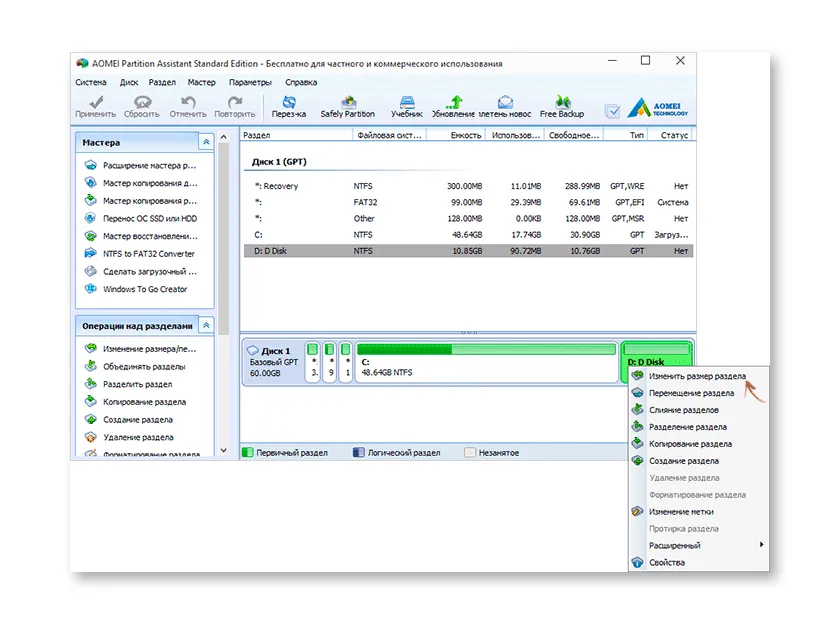The height and width of the screenshot is (624, 840).
Task: Collapse the Операции над разделами panel
Action: pyautogui.click(x=206, y=325)
